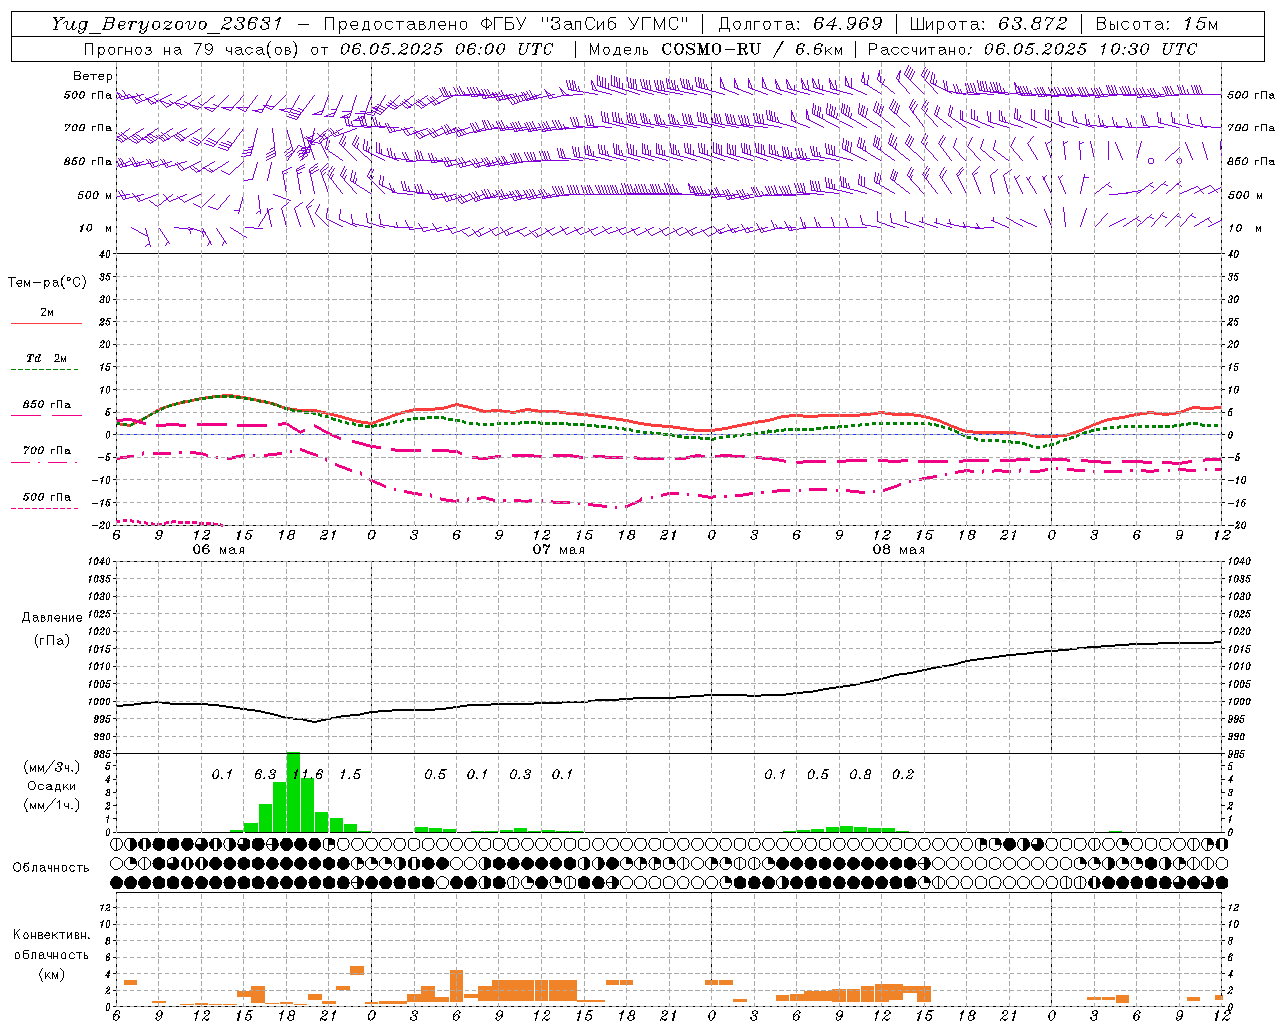Click the 11.6 precipitation value
Screen dimensions: 1280x1024
(307, 775)
